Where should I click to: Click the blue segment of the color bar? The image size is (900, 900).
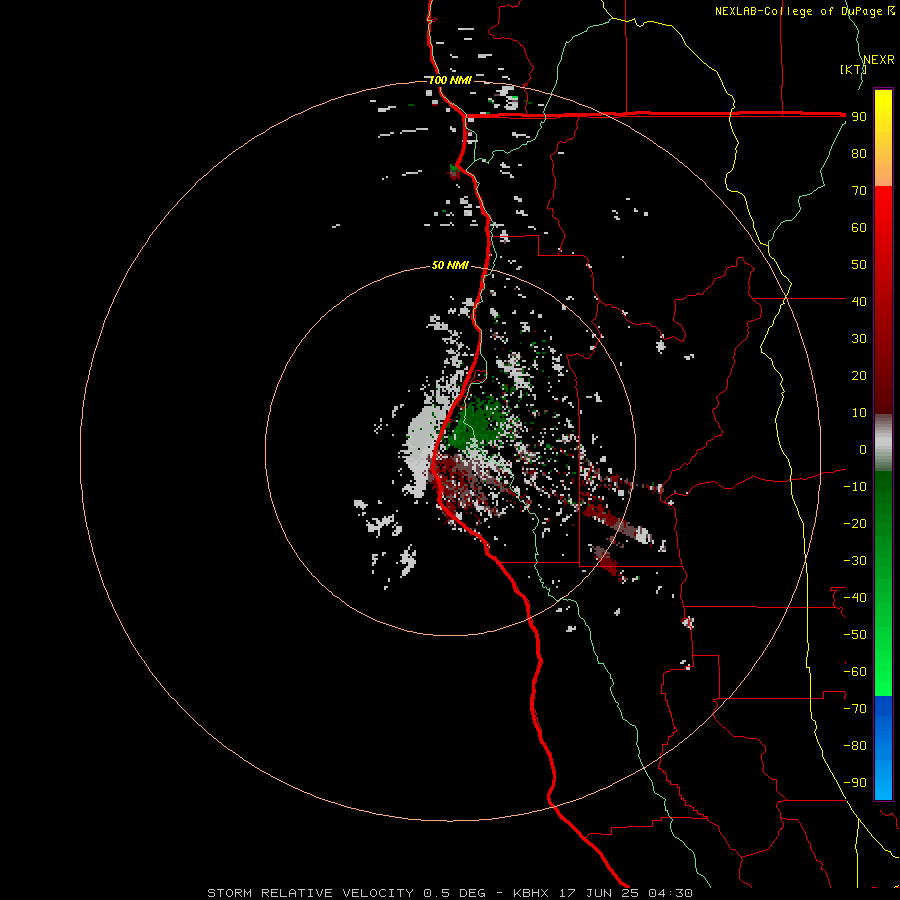(883, 747)
